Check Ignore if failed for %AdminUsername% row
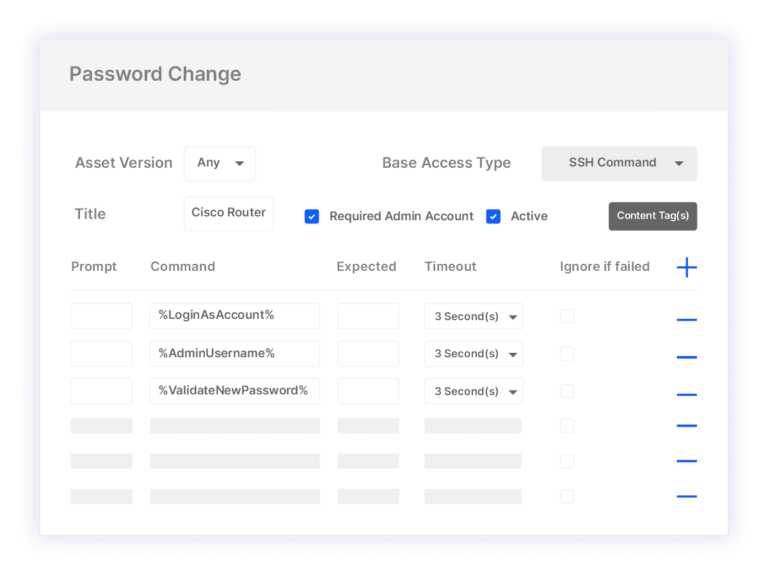The width and height of the screenshot is (768, 575). [x=567, y=353]
